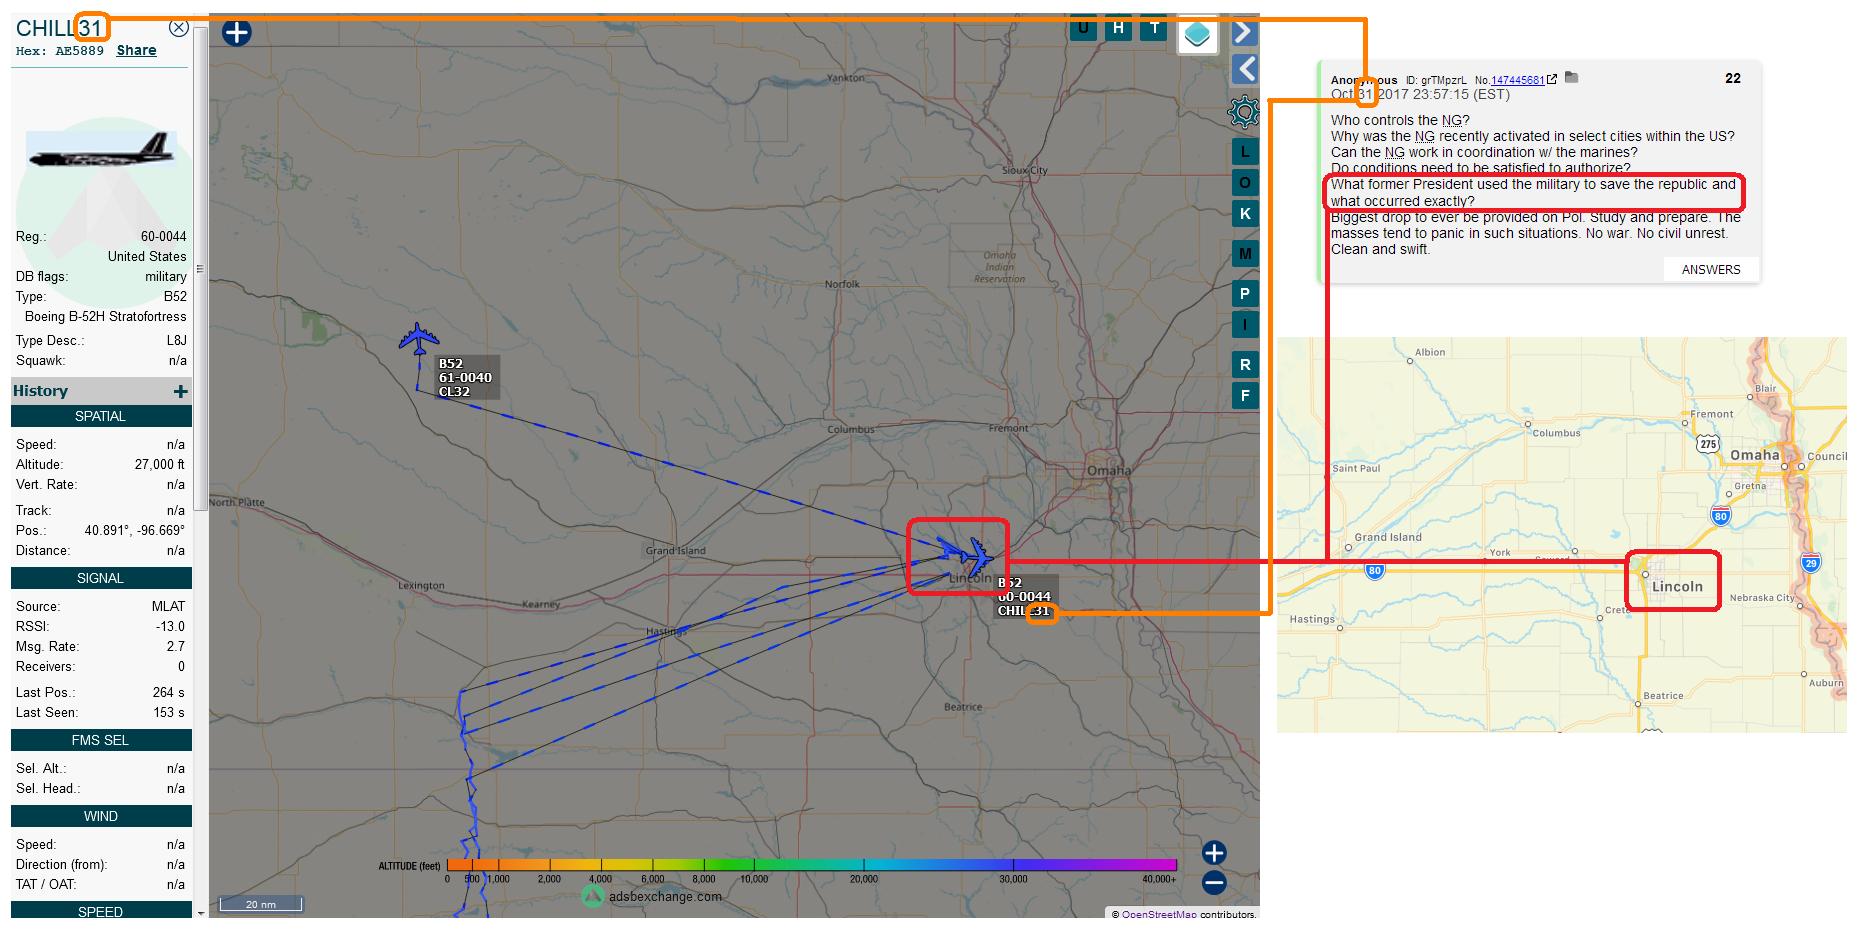Click the top-left plus button on map

236,33
